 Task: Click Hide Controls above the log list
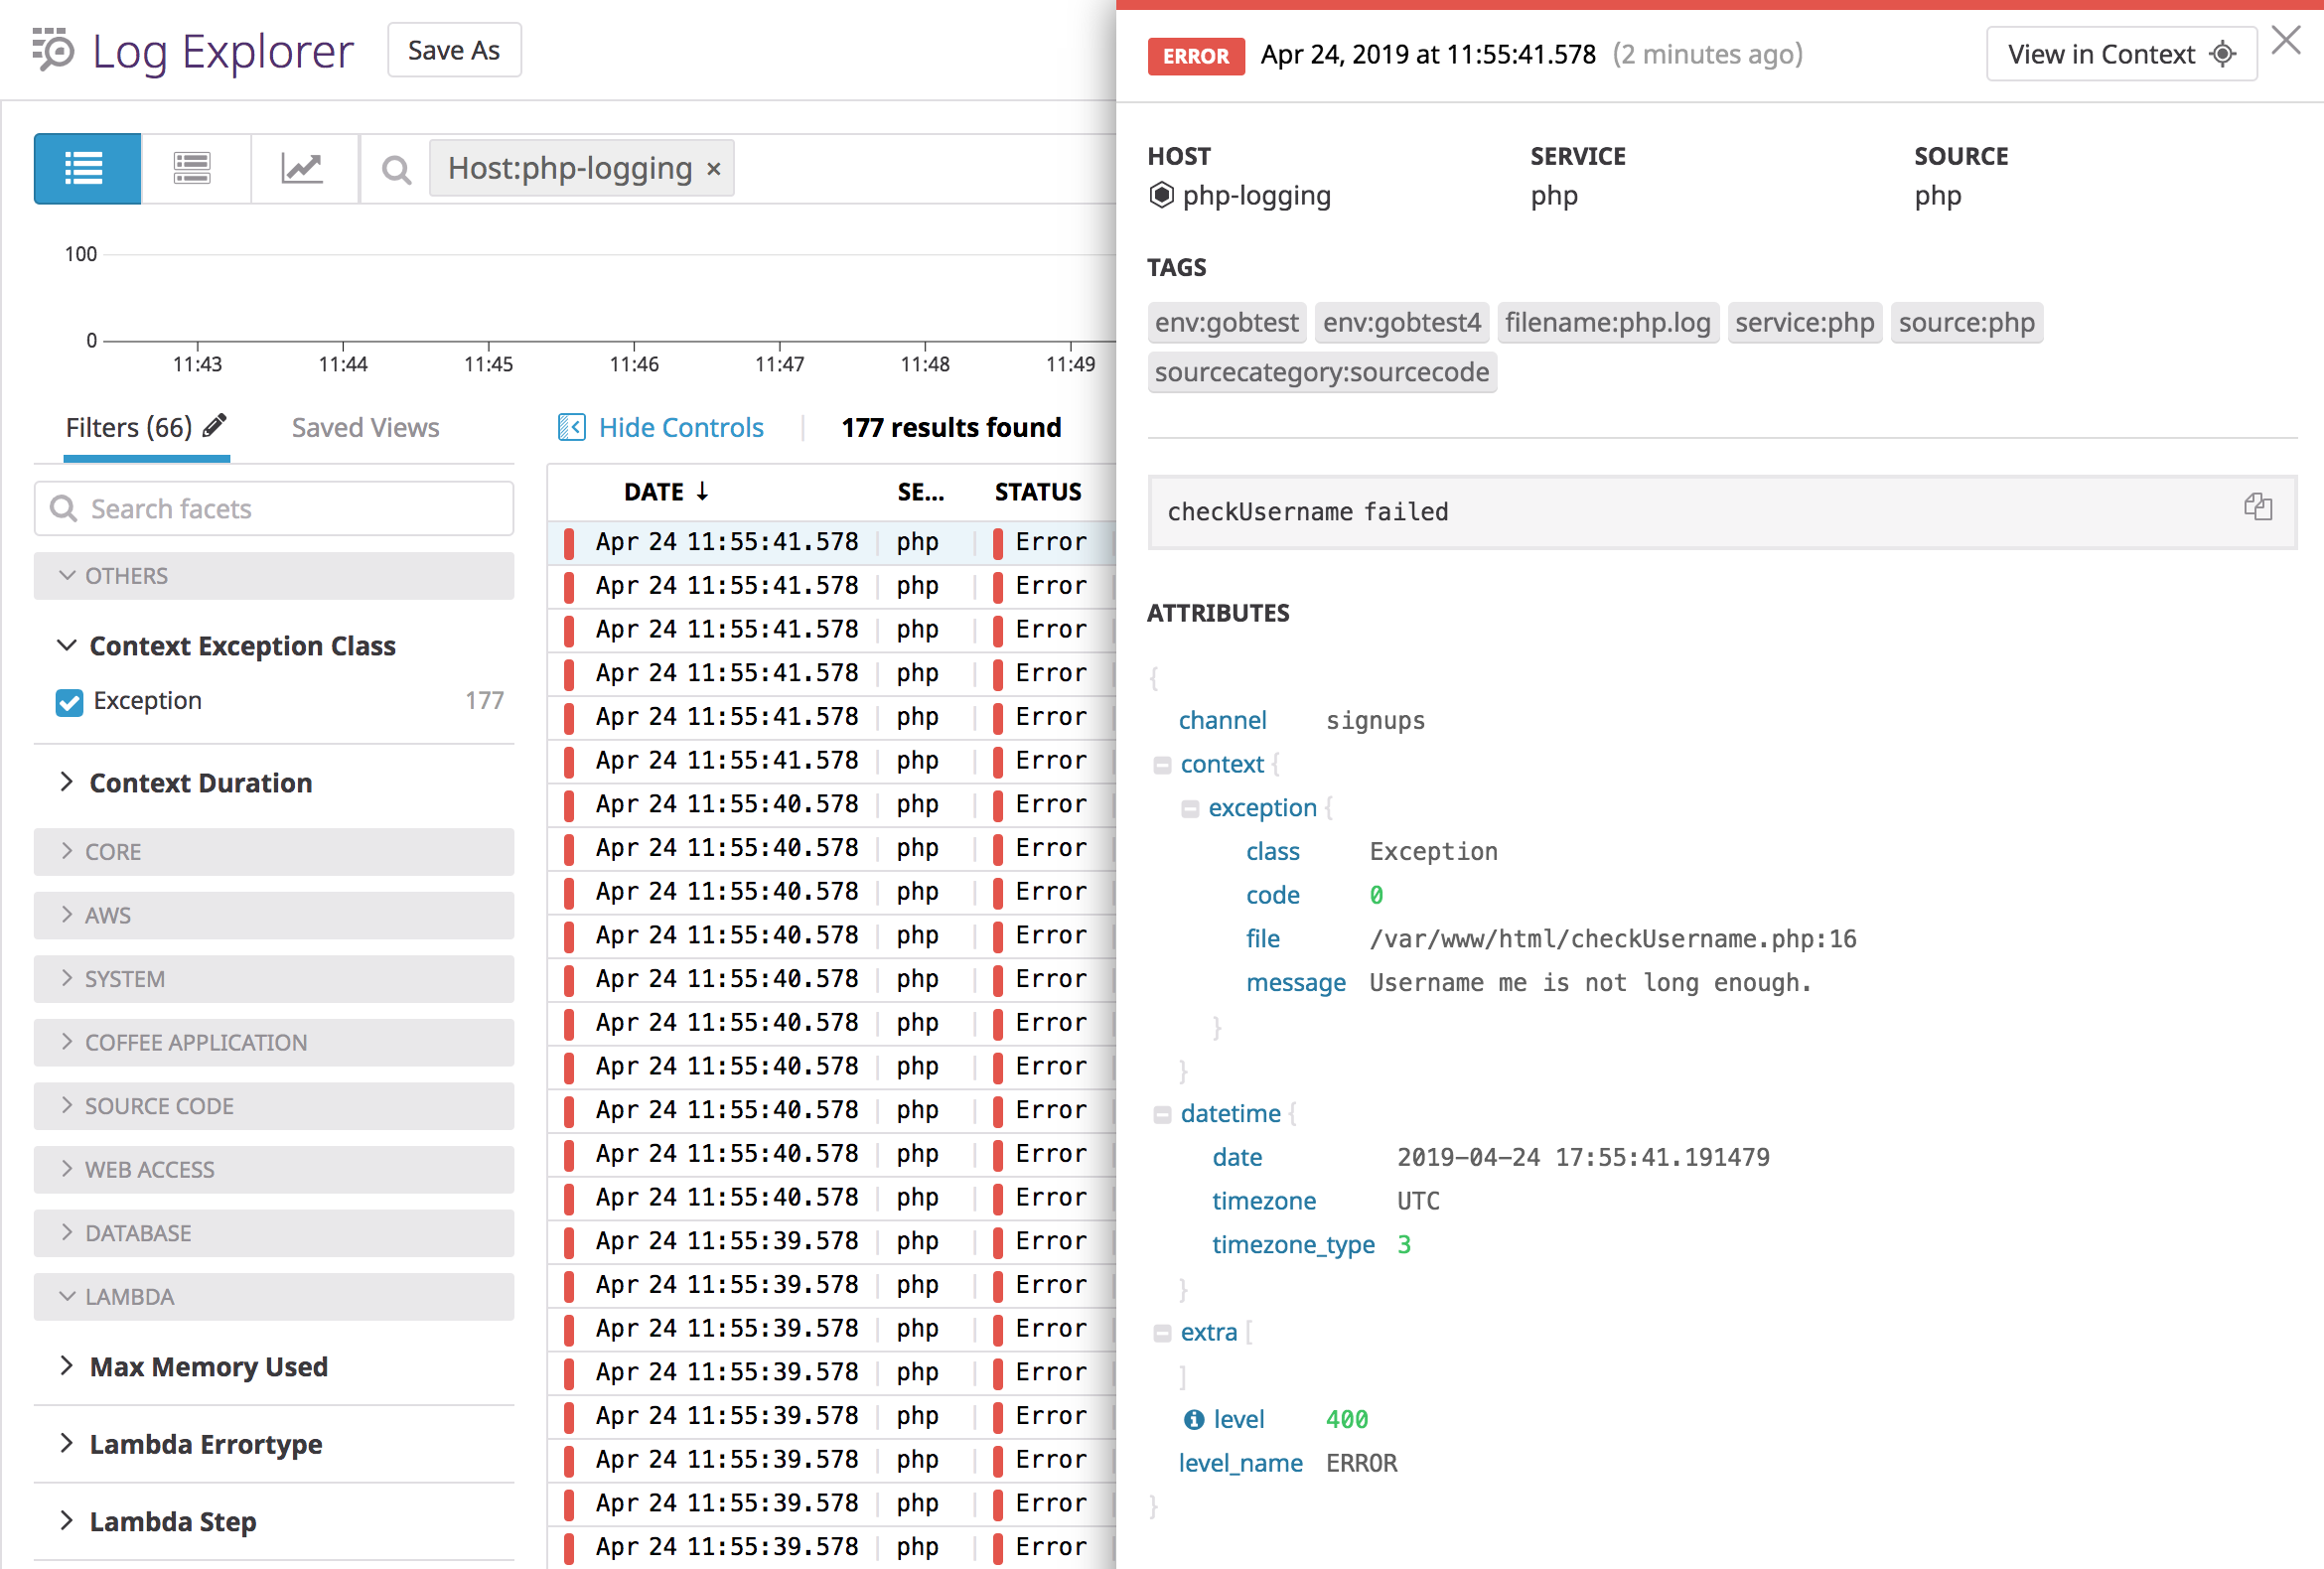(x=680, y=427)
